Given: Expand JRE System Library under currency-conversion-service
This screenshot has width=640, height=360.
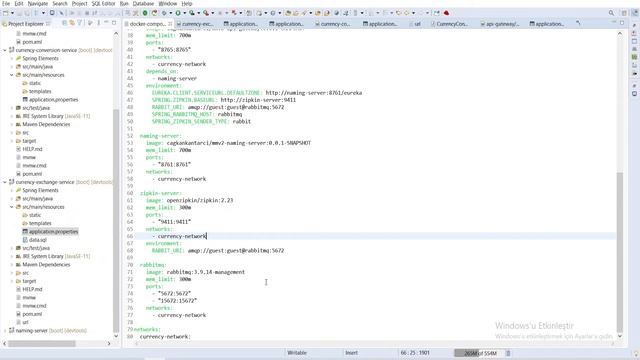Looking at the screenshot, I should [11, 116].
